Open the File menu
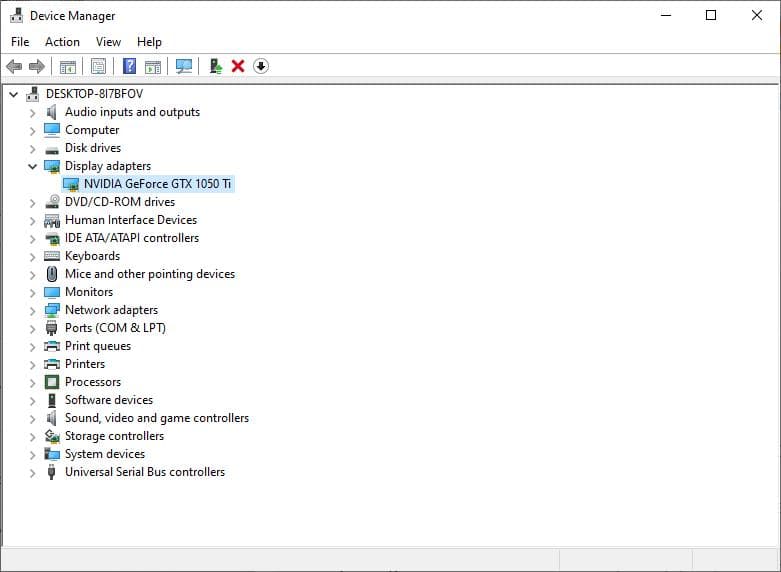This screenshot has width=781, height=572. coord(20,42)
